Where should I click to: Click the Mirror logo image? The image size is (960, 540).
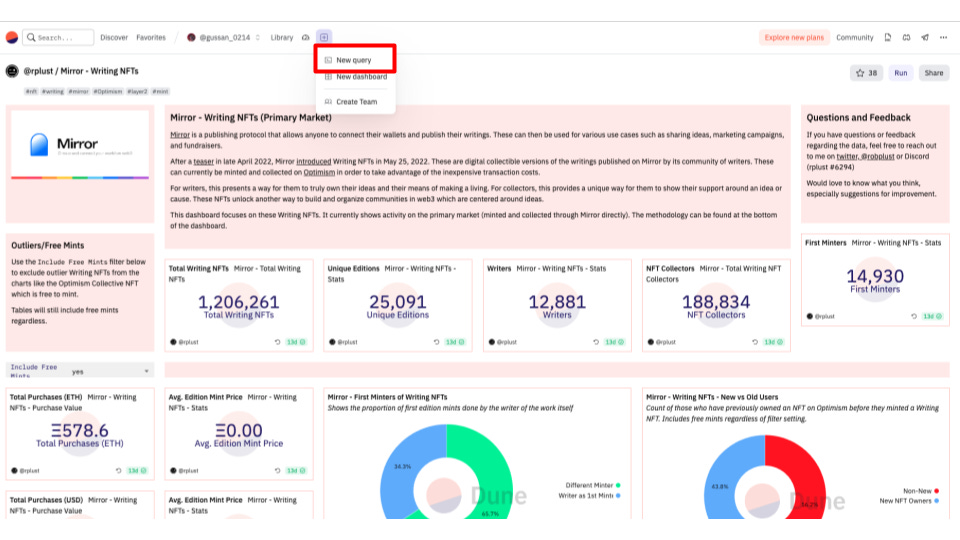[80, 144]
